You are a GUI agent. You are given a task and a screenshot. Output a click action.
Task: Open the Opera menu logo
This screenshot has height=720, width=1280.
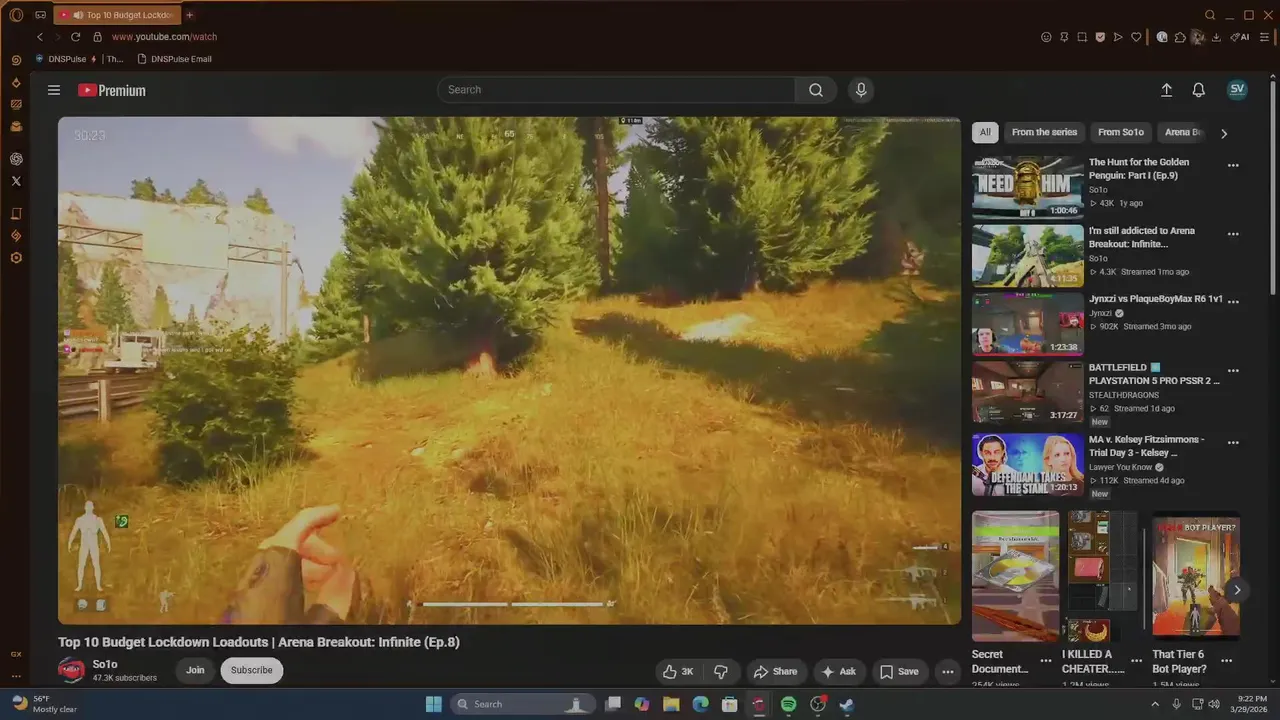pyautogui.click(x=16, y=15)
